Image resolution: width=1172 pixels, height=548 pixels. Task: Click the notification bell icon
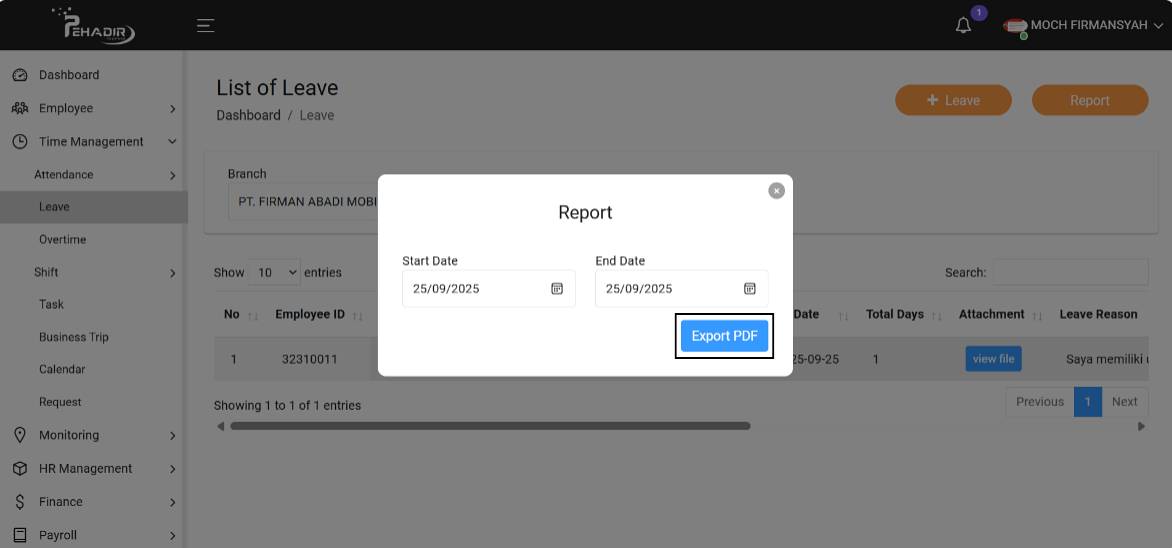tap(963, 26)
